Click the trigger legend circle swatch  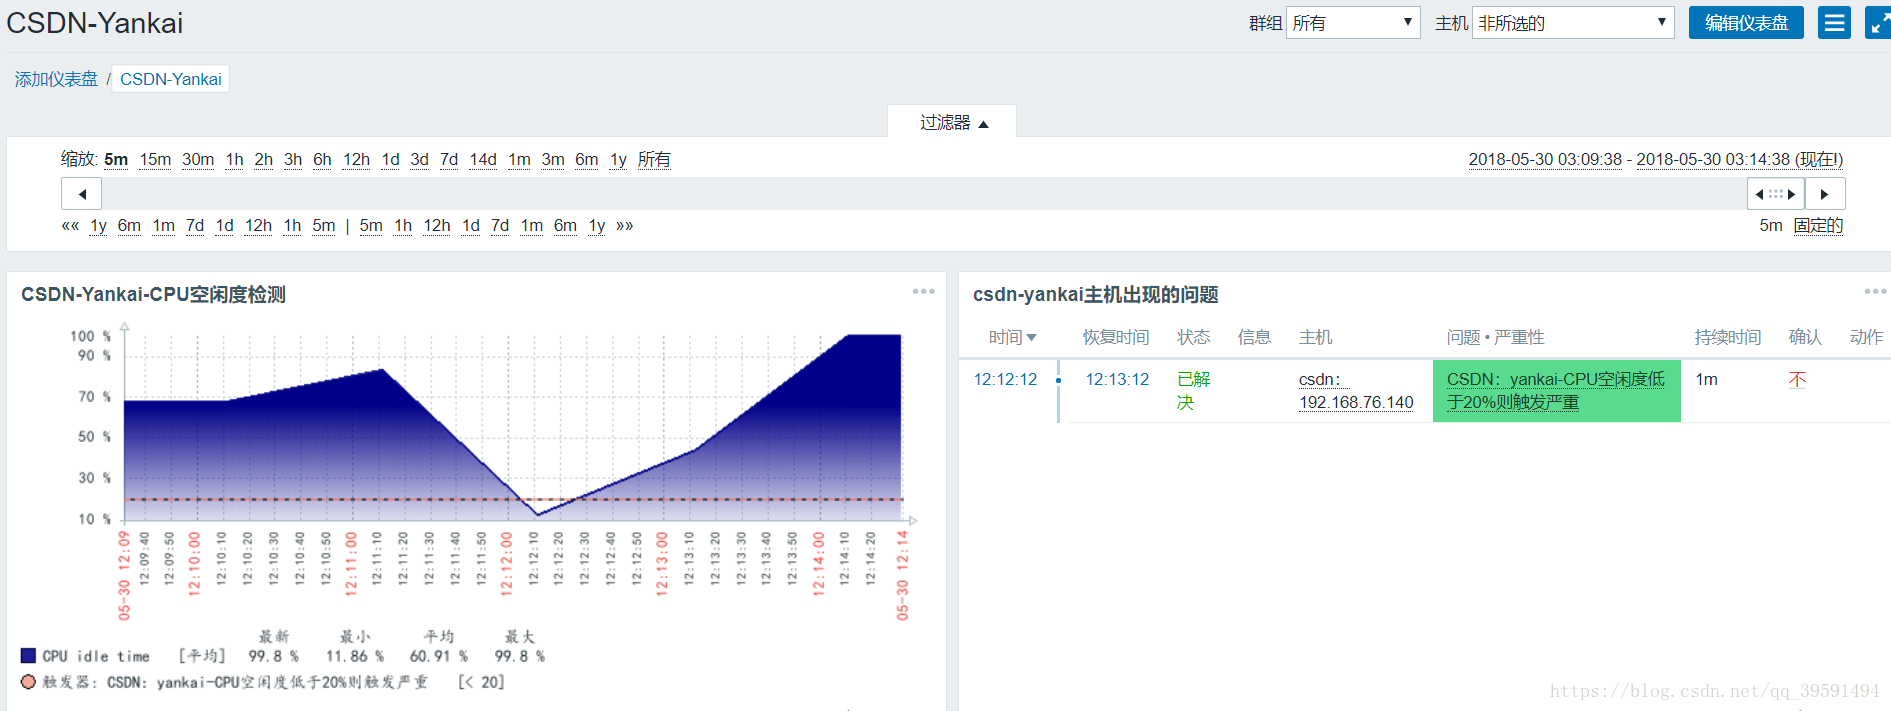pos(28,681)
